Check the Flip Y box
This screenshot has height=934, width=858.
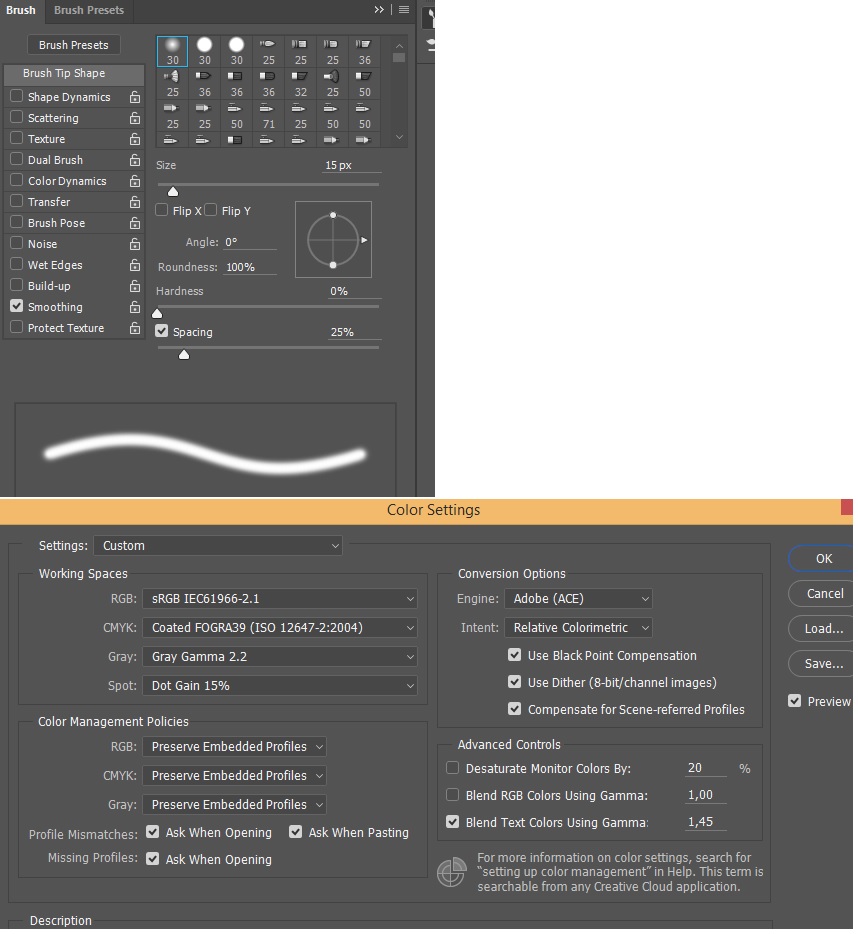210,210
